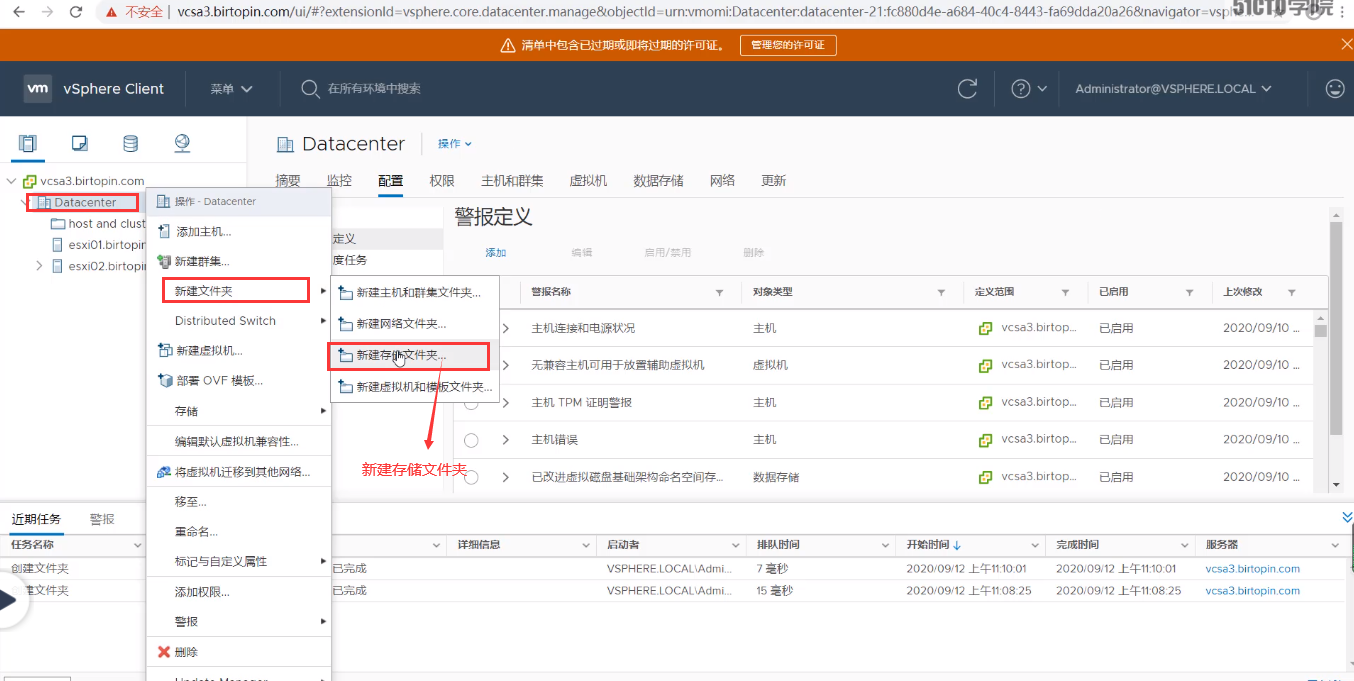Open the Distributed Switch submenu
This screenshot has height=681, width=1354.
tap(239, 321)
